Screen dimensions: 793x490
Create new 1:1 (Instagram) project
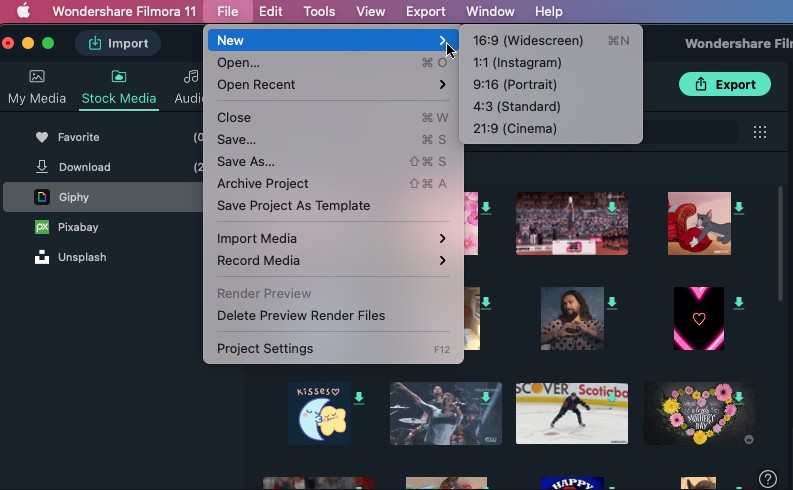point(551,63)
